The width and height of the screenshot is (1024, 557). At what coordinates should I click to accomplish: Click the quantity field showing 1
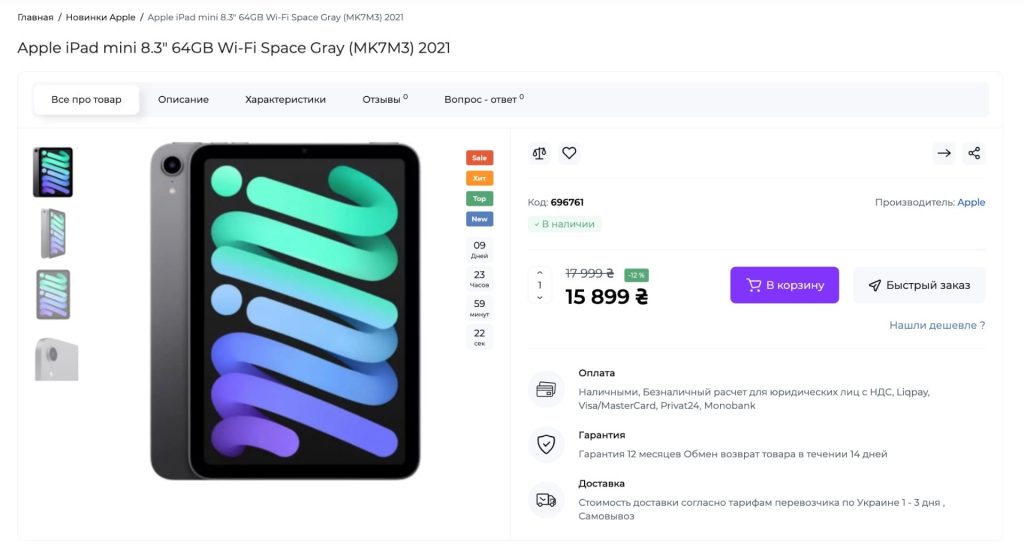539,285
